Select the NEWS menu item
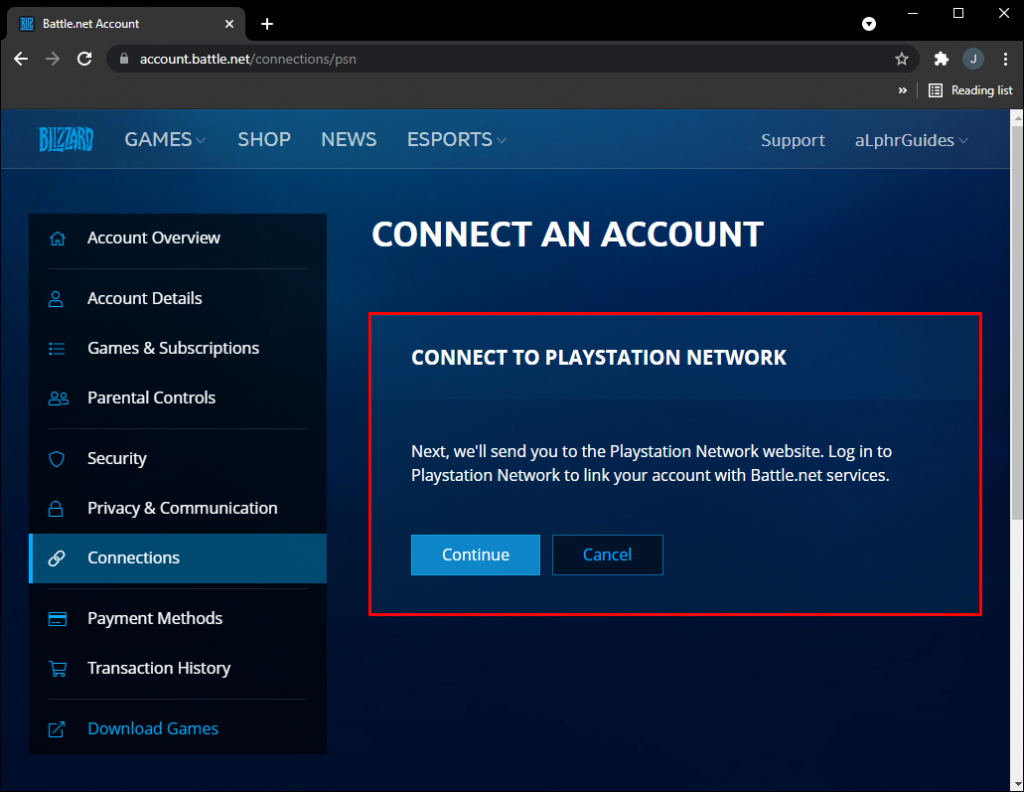Image resolution: width=1024 pixels, height=792 pixels. click(348, 139)
